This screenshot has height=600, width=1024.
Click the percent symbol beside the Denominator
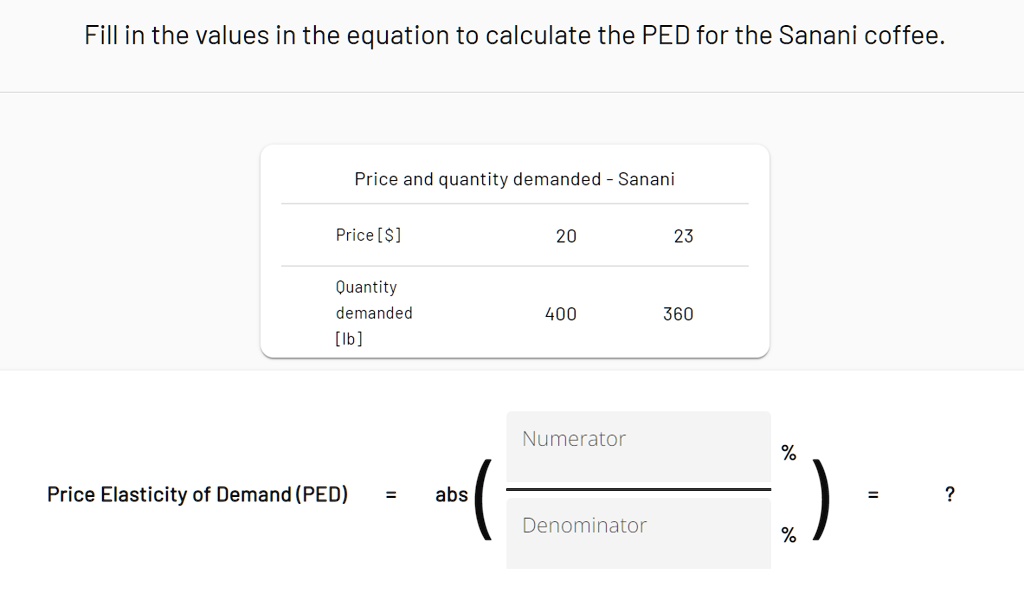(x=788, y=537)
